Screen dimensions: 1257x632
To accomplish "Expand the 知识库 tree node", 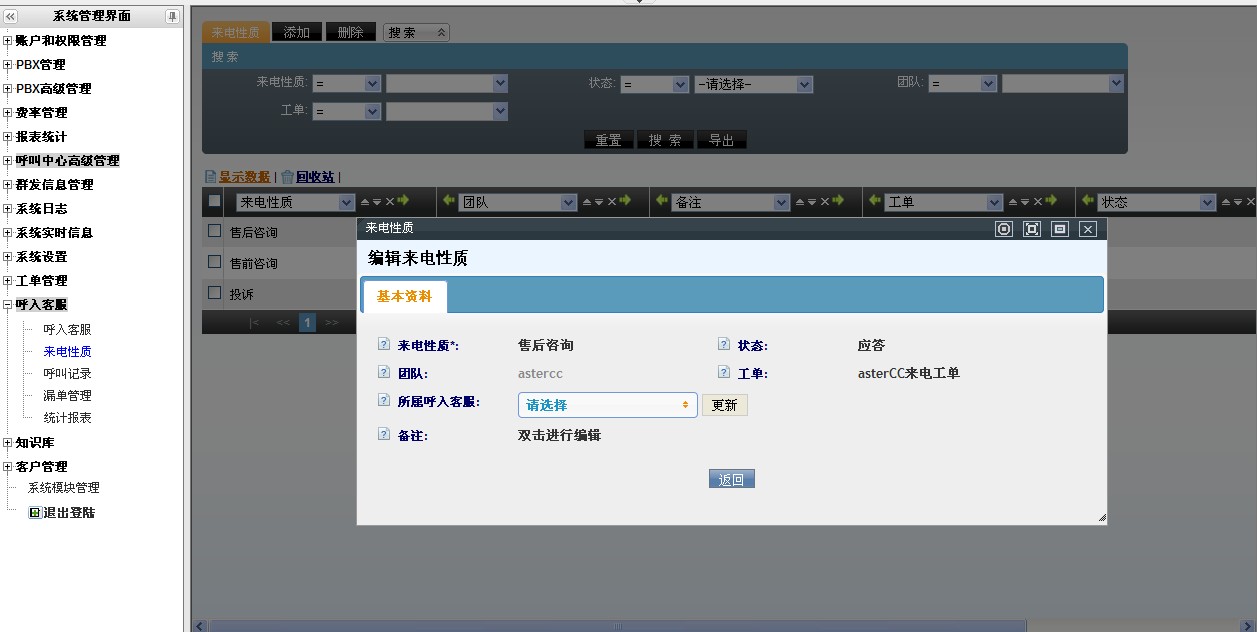I will (8, 443).
